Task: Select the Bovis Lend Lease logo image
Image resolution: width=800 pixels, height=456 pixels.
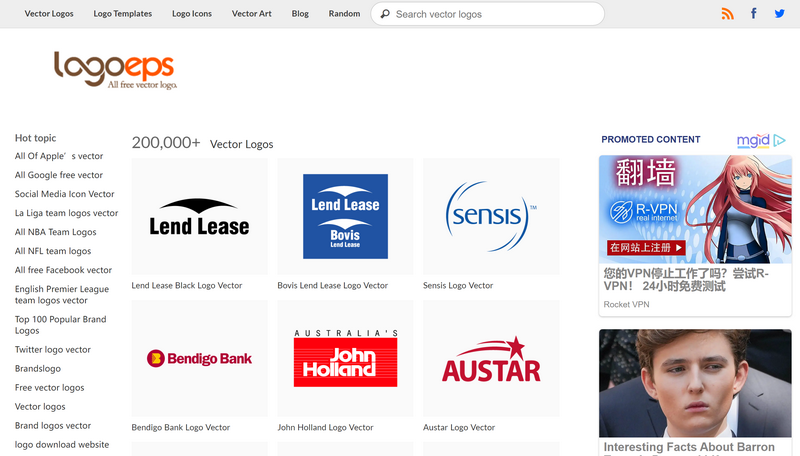Action: coord(345,216)
